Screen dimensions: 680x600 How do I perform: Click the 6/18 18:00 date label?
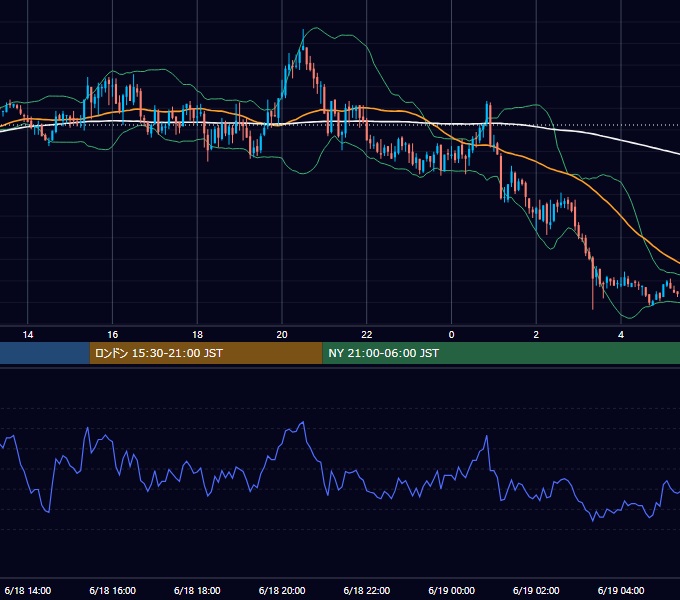pos(197,590)
